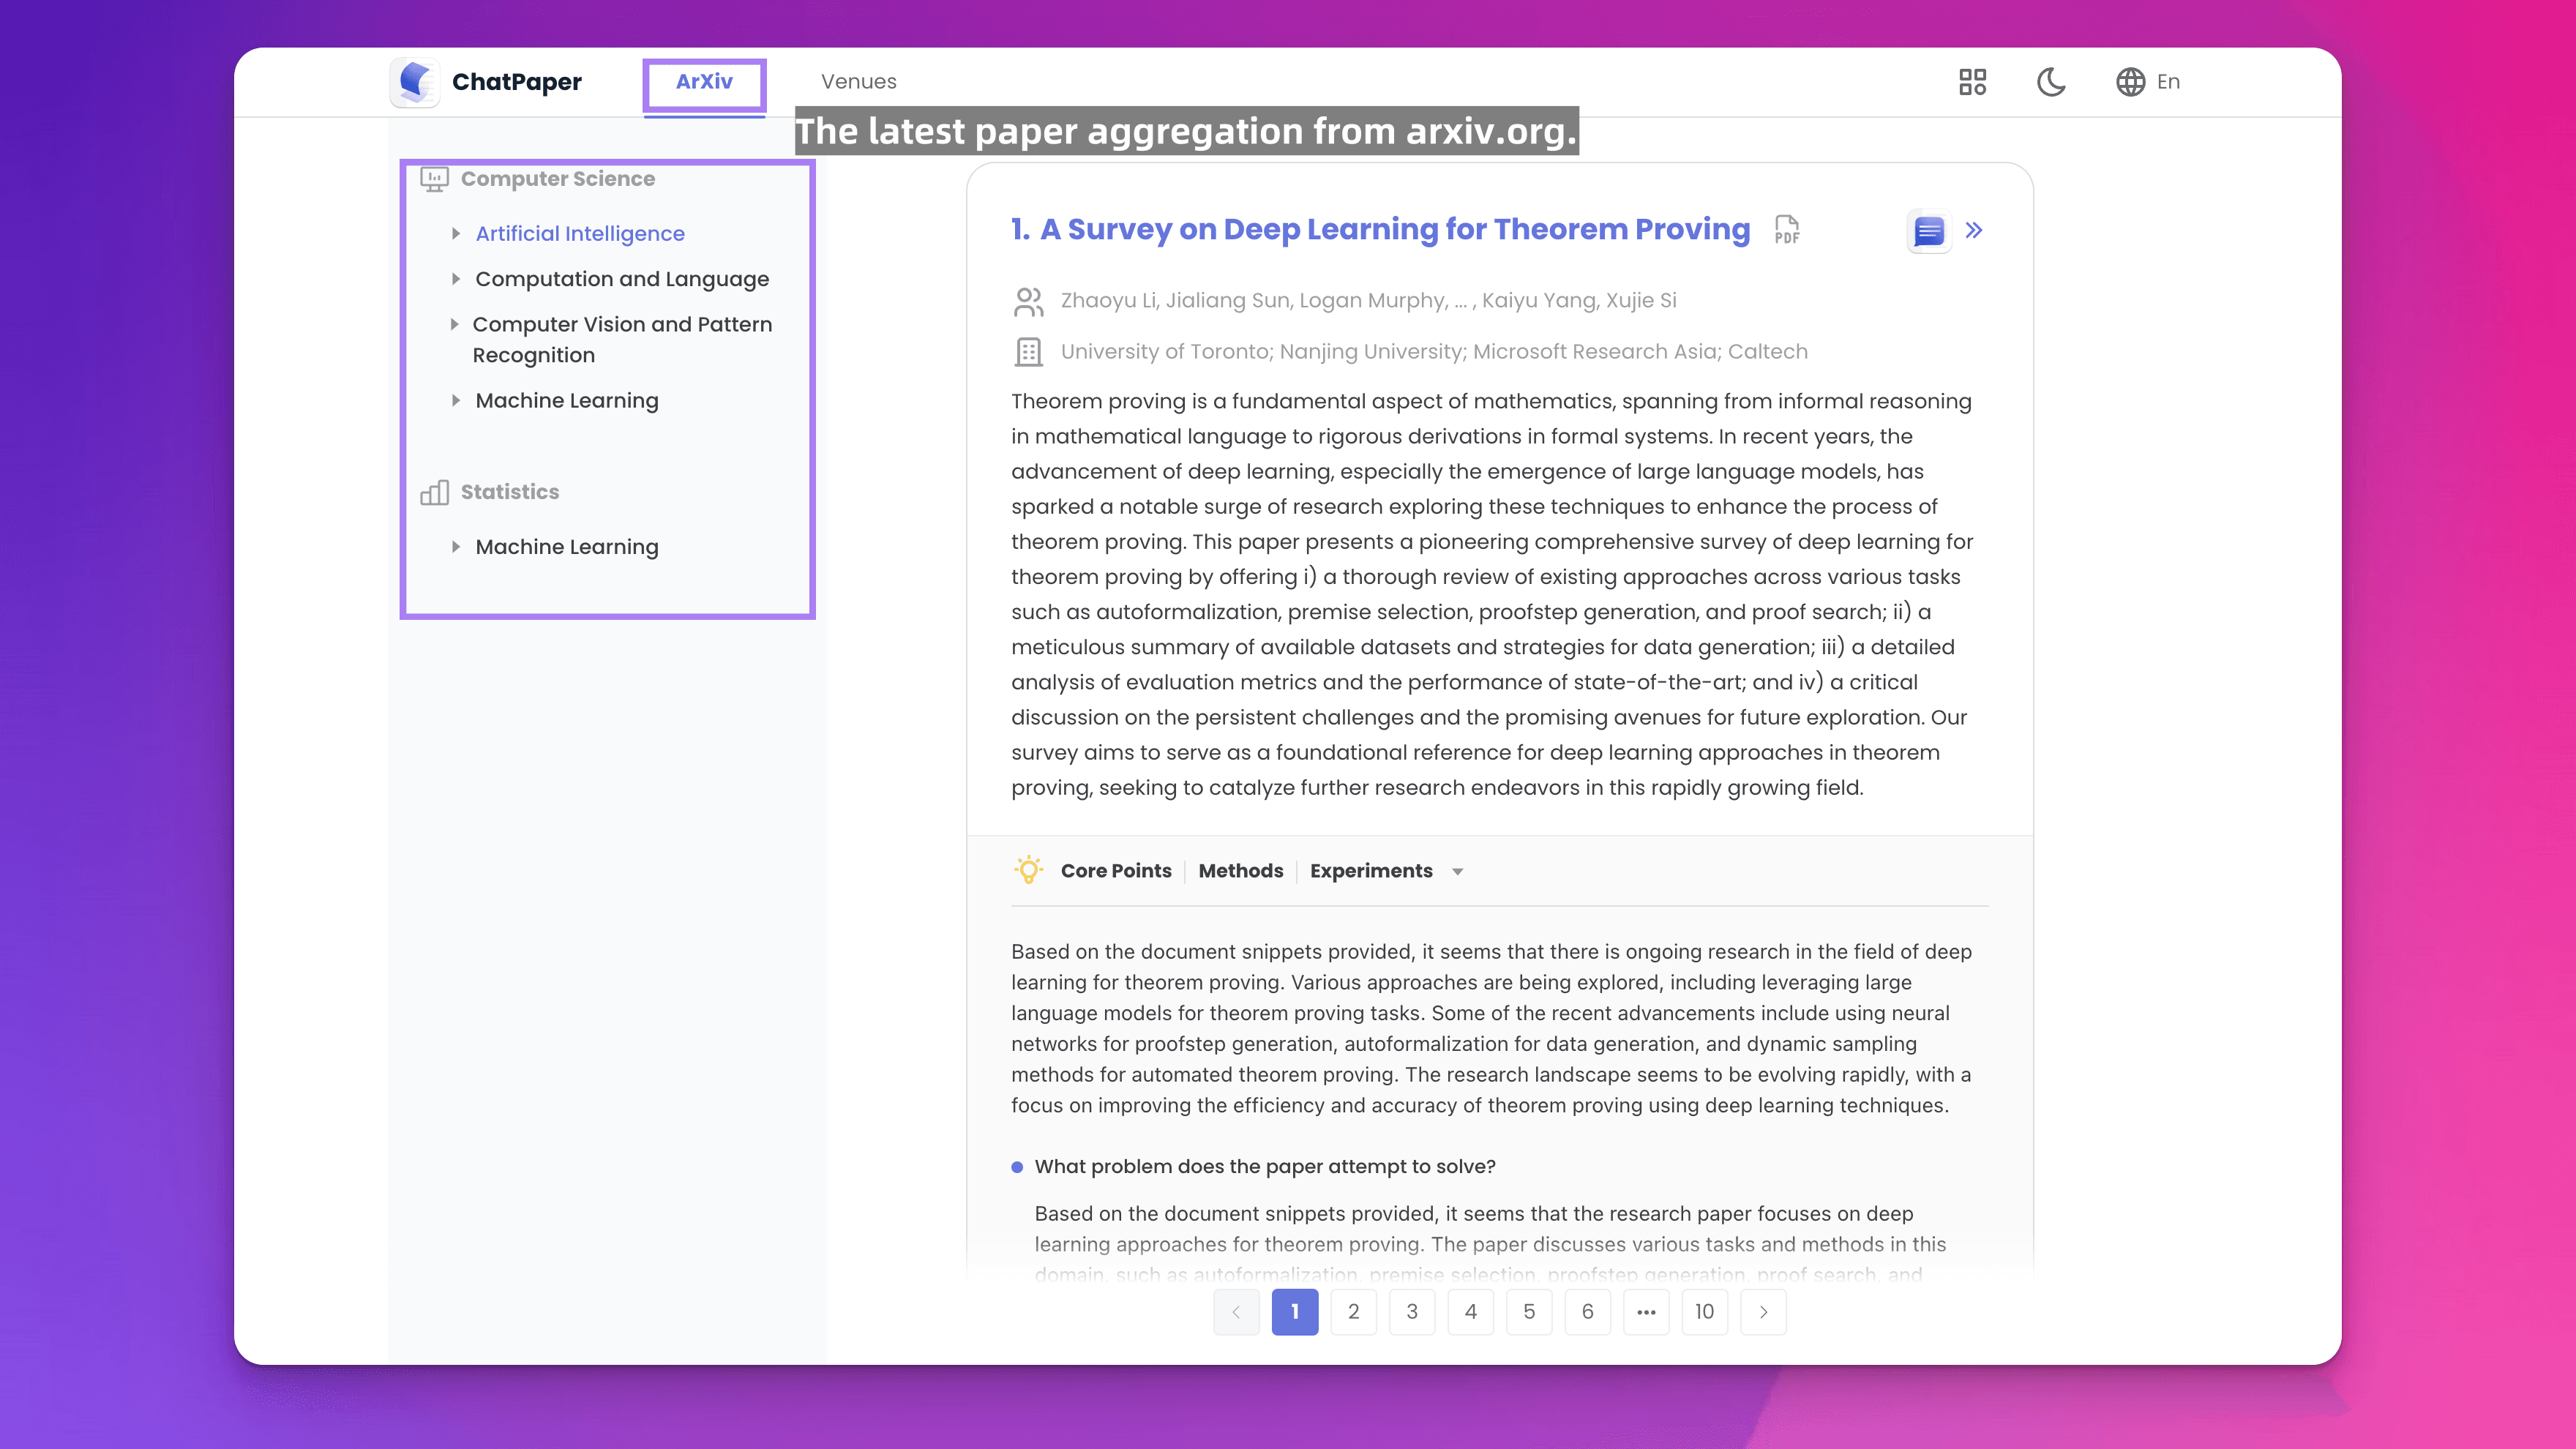The width and height of the screenshot is (2576, 1449).
Task: Switch to the Venues tab
Action: pos(858,82)
